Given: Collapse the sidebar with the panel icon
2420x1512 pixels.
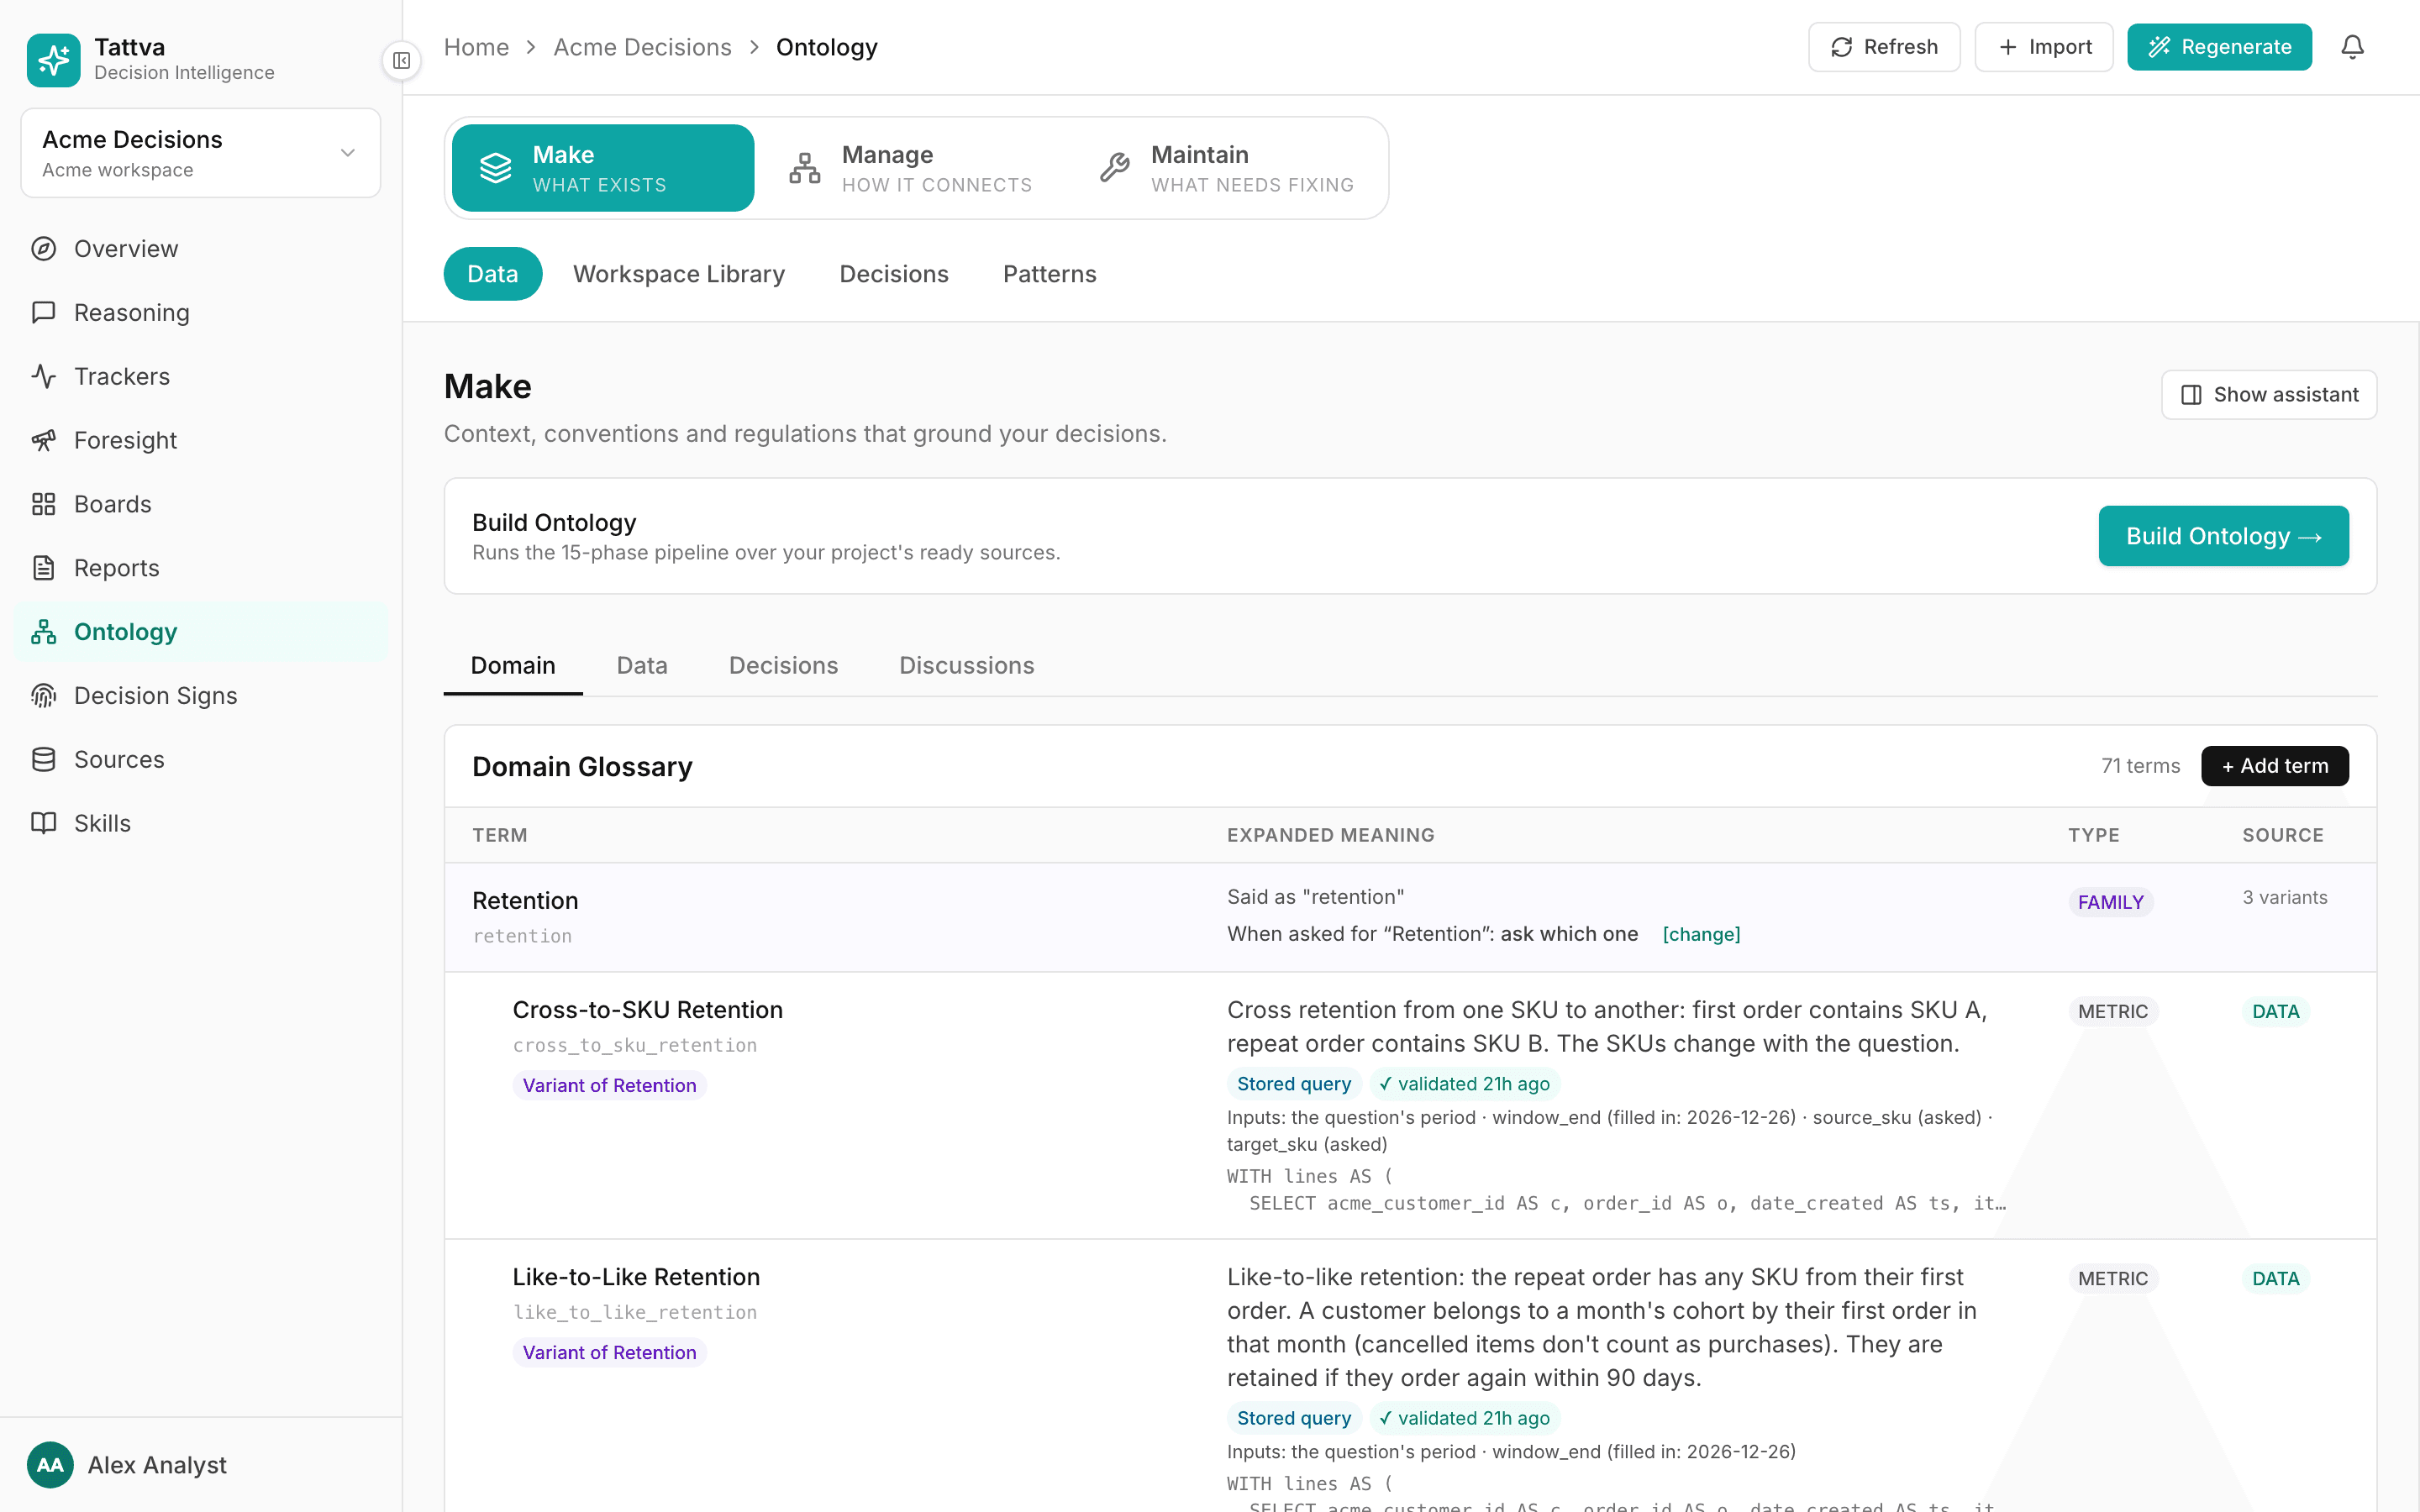Looking at the screenshot, I should [402, 61].
